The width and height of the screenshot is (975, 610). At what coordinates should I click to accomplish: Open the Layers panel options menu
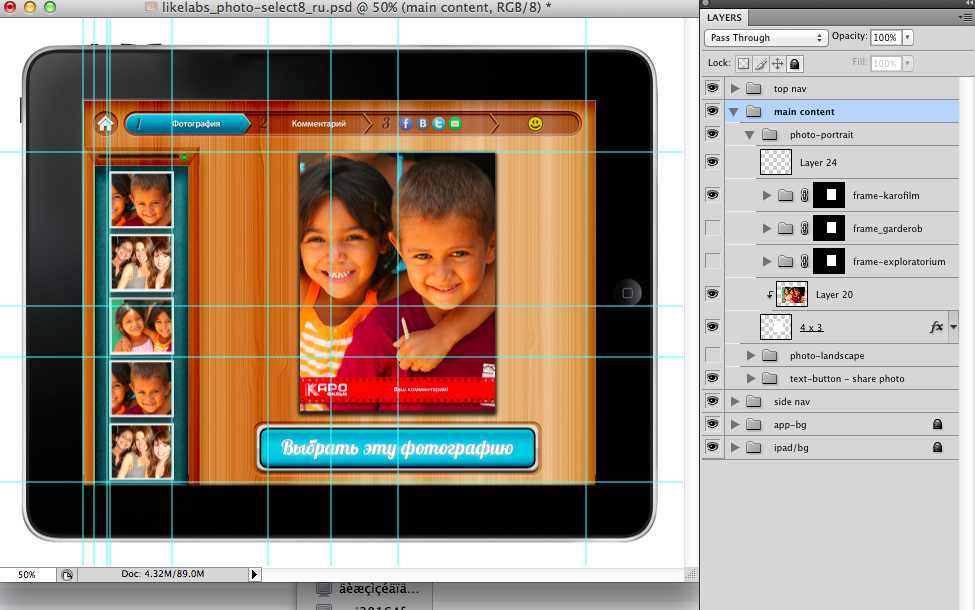[963, 17]
